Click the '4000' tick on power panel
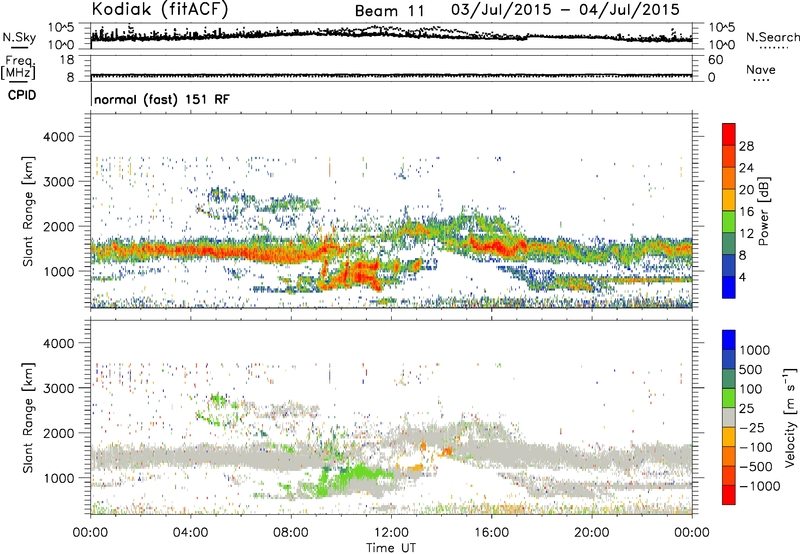800x554 pixels. pyautogui.click(x=58, y=137)
